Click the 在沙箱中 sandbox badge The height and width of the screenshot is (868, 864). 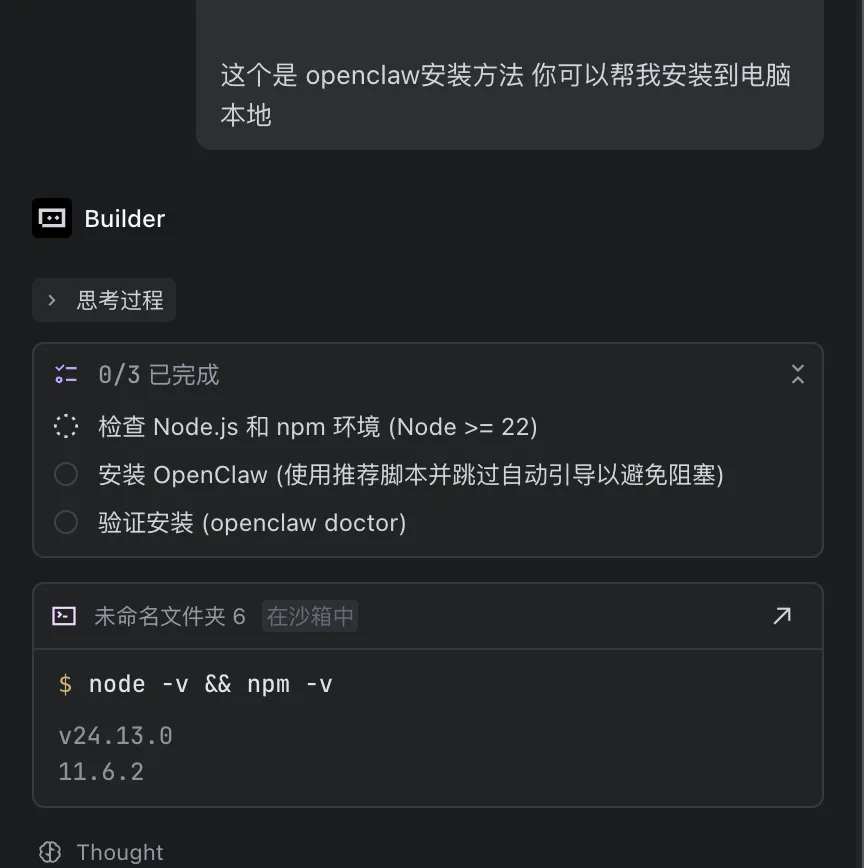tap(310, 616)
